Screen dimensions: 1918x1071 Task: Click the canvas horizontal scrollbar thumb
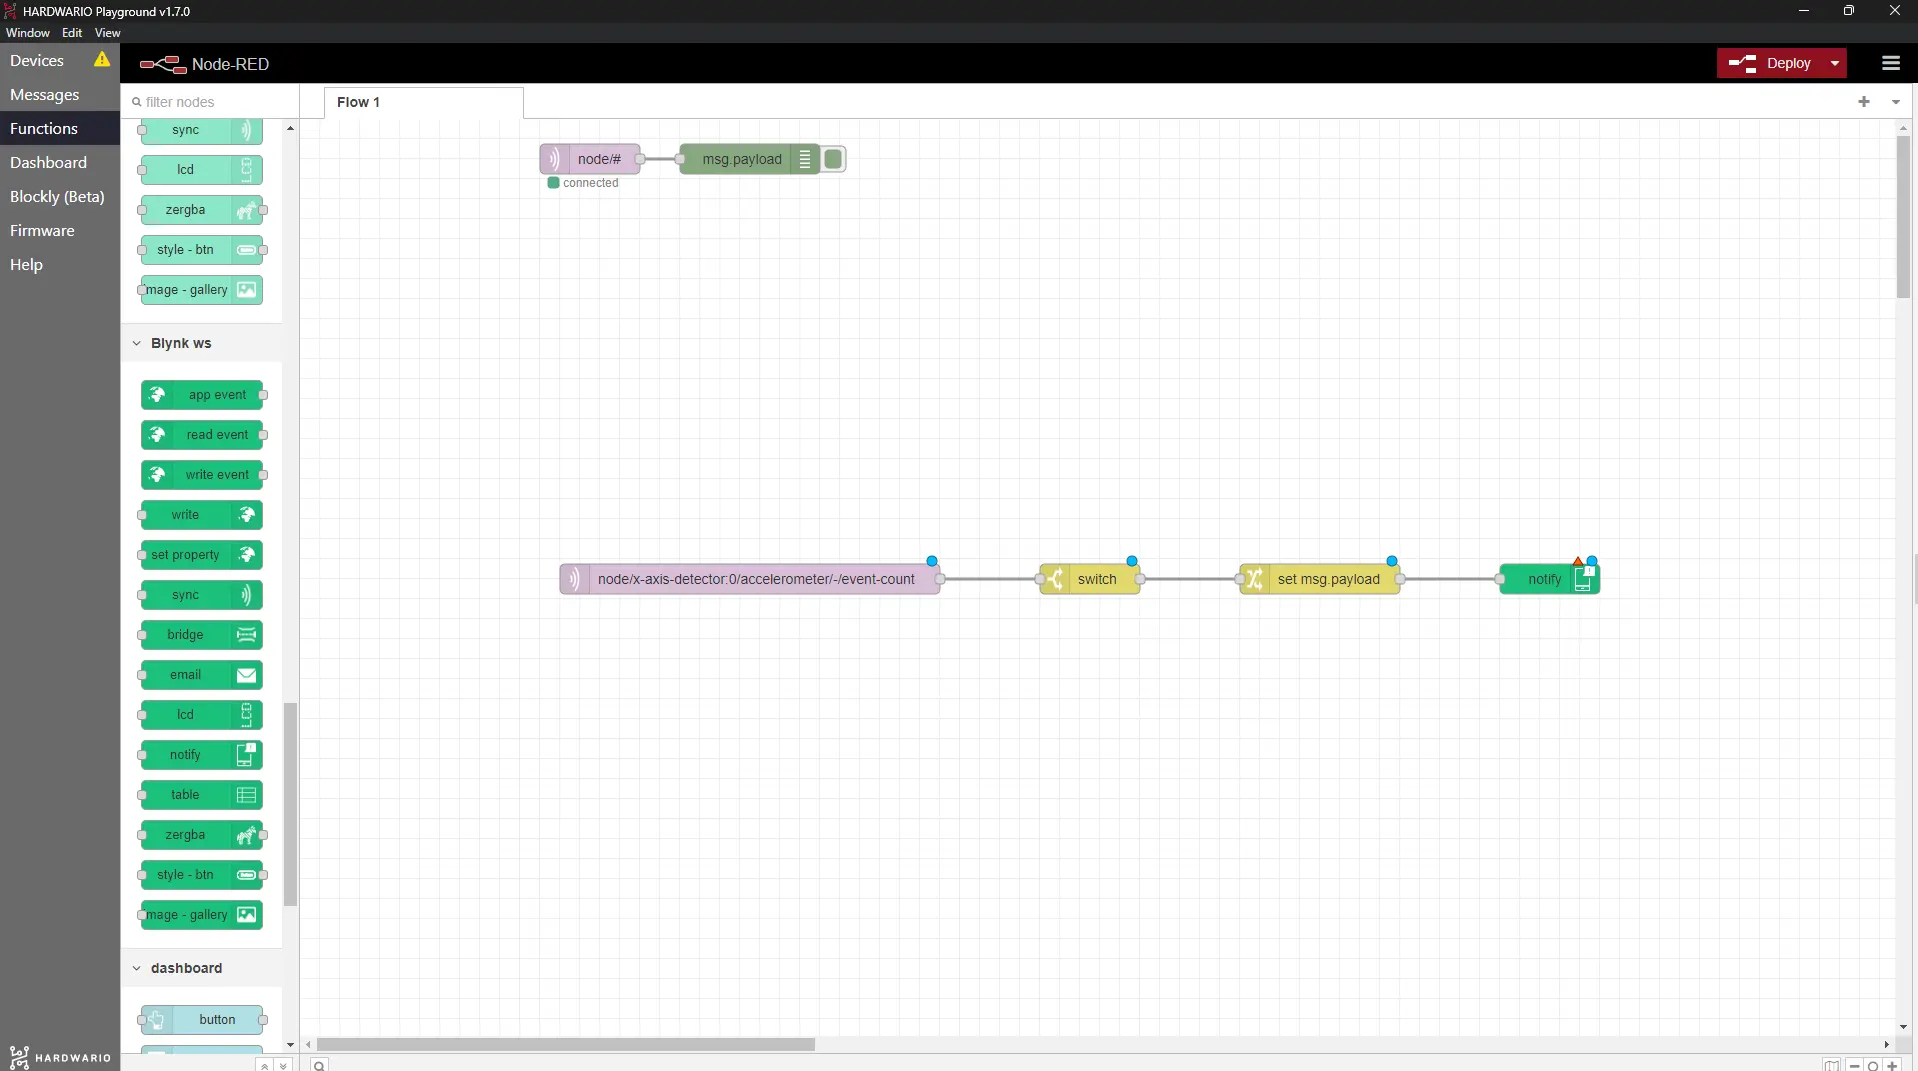566,1044
